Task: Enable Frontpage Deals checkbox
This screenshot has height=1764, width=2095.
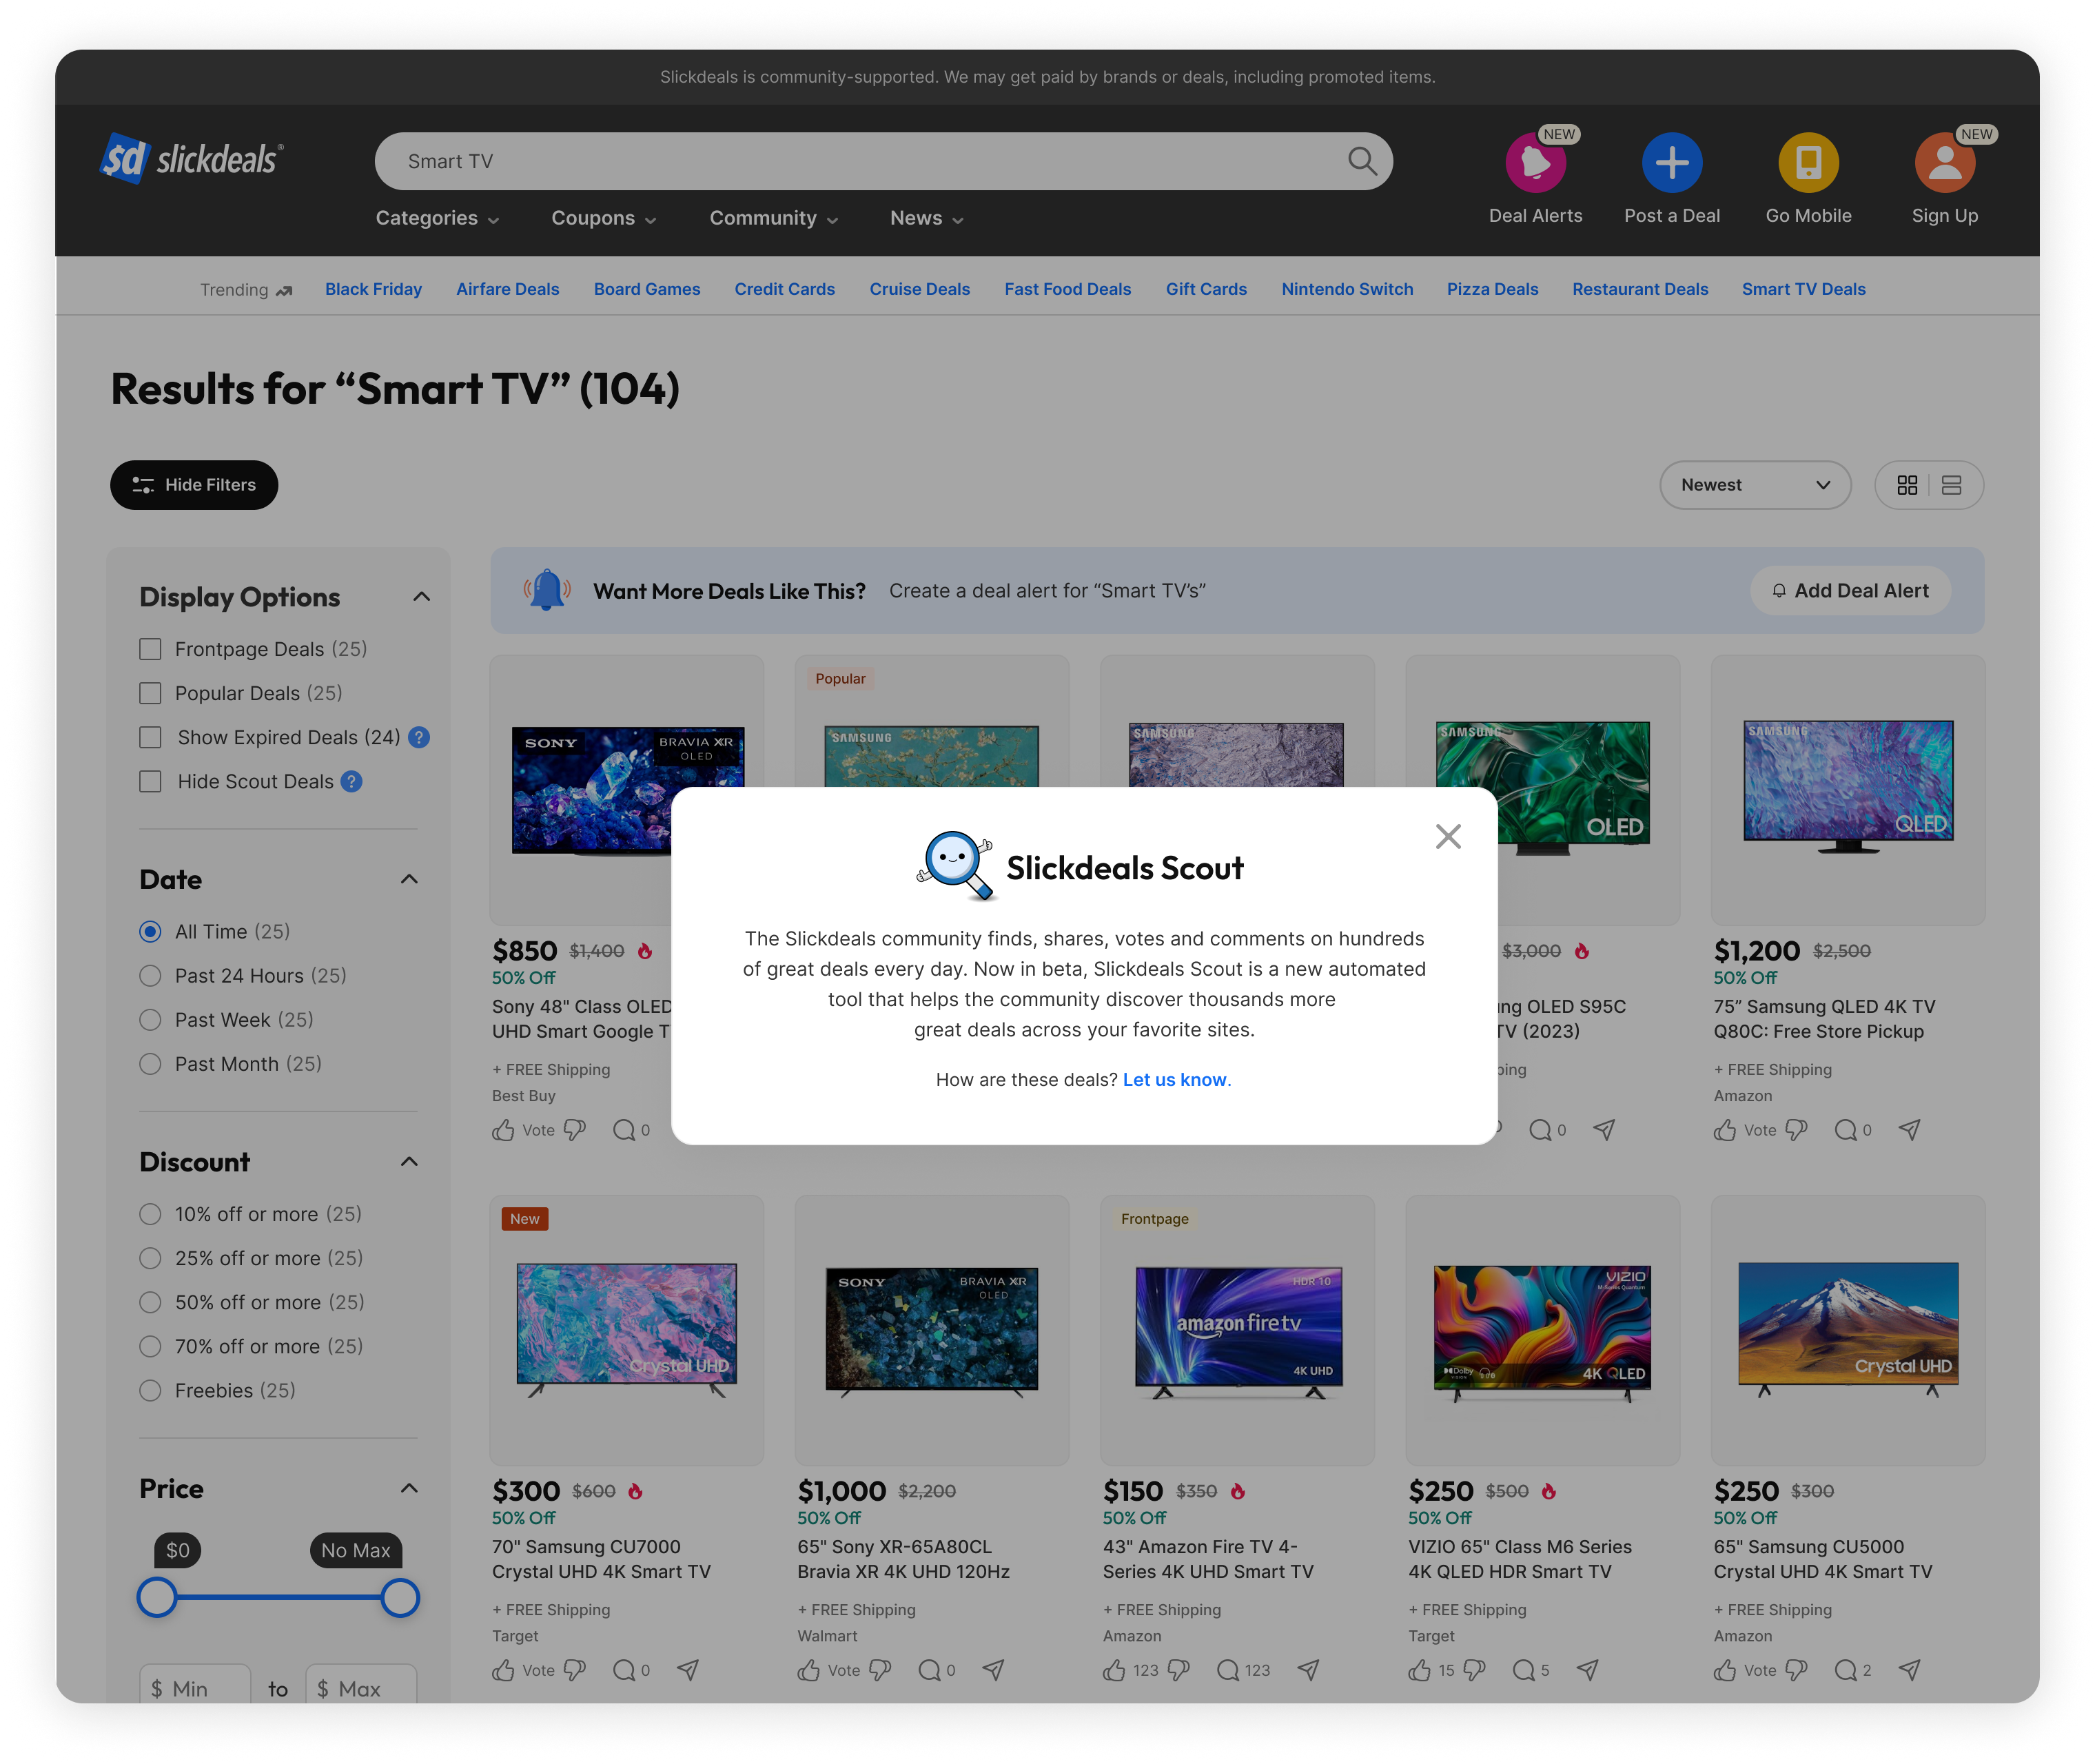Action: point(150,649)
